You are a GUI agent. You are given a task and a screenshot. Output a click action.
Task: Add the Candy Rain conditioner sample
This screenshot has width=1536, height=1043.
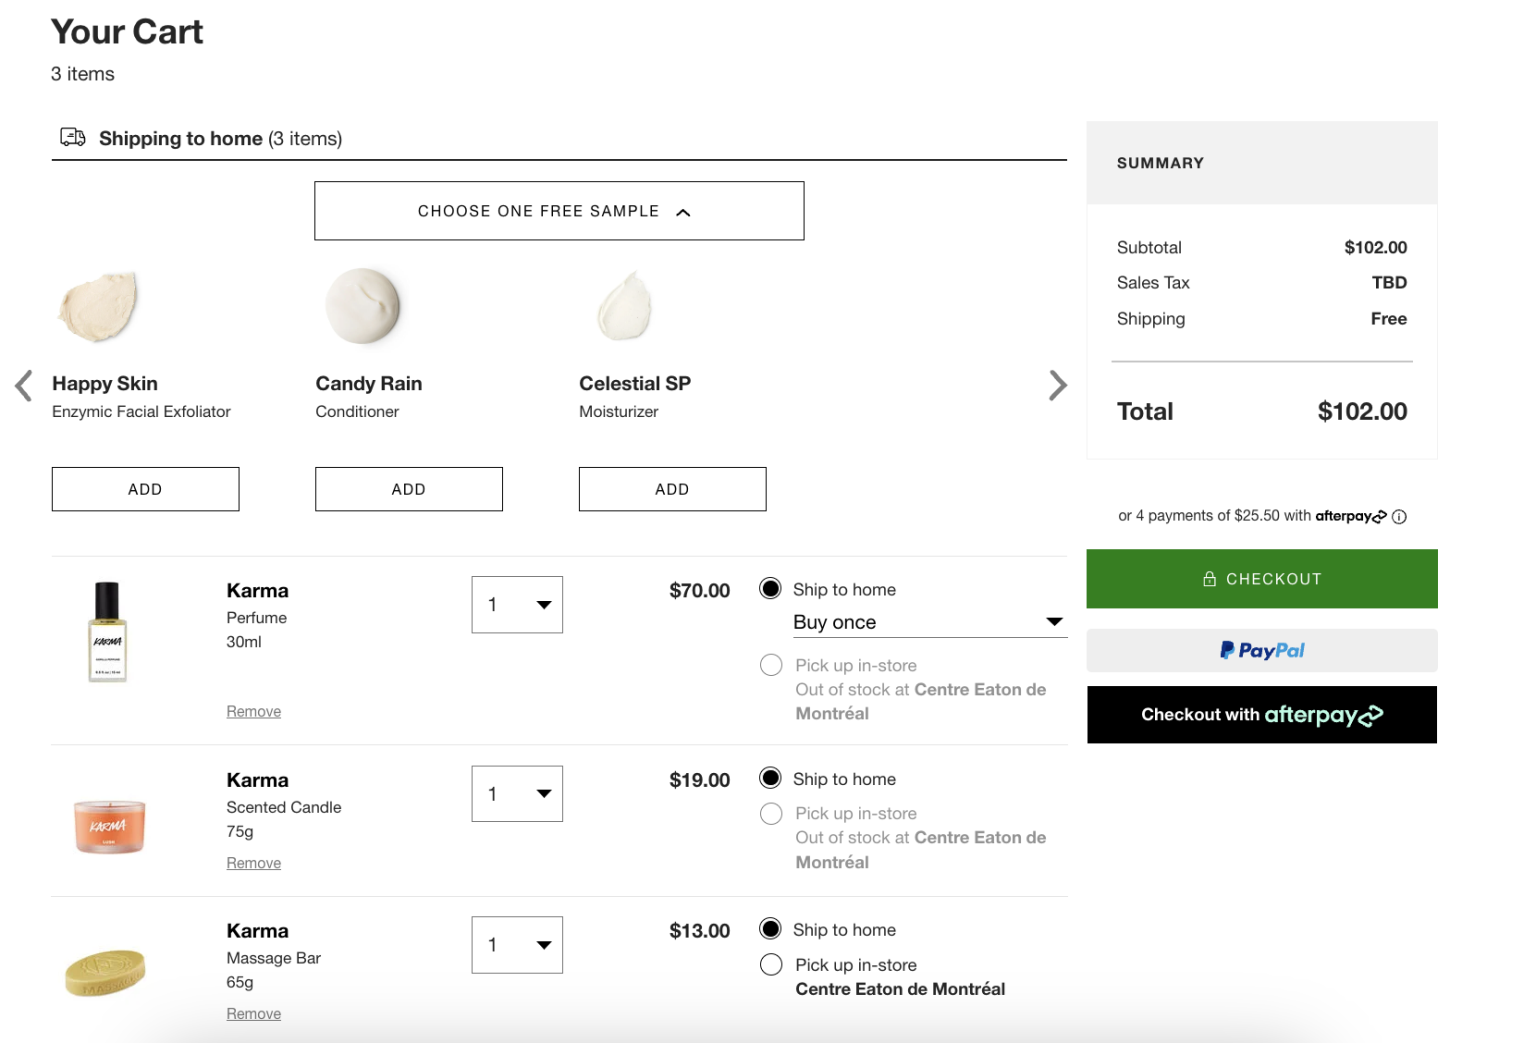click(408, 489)
